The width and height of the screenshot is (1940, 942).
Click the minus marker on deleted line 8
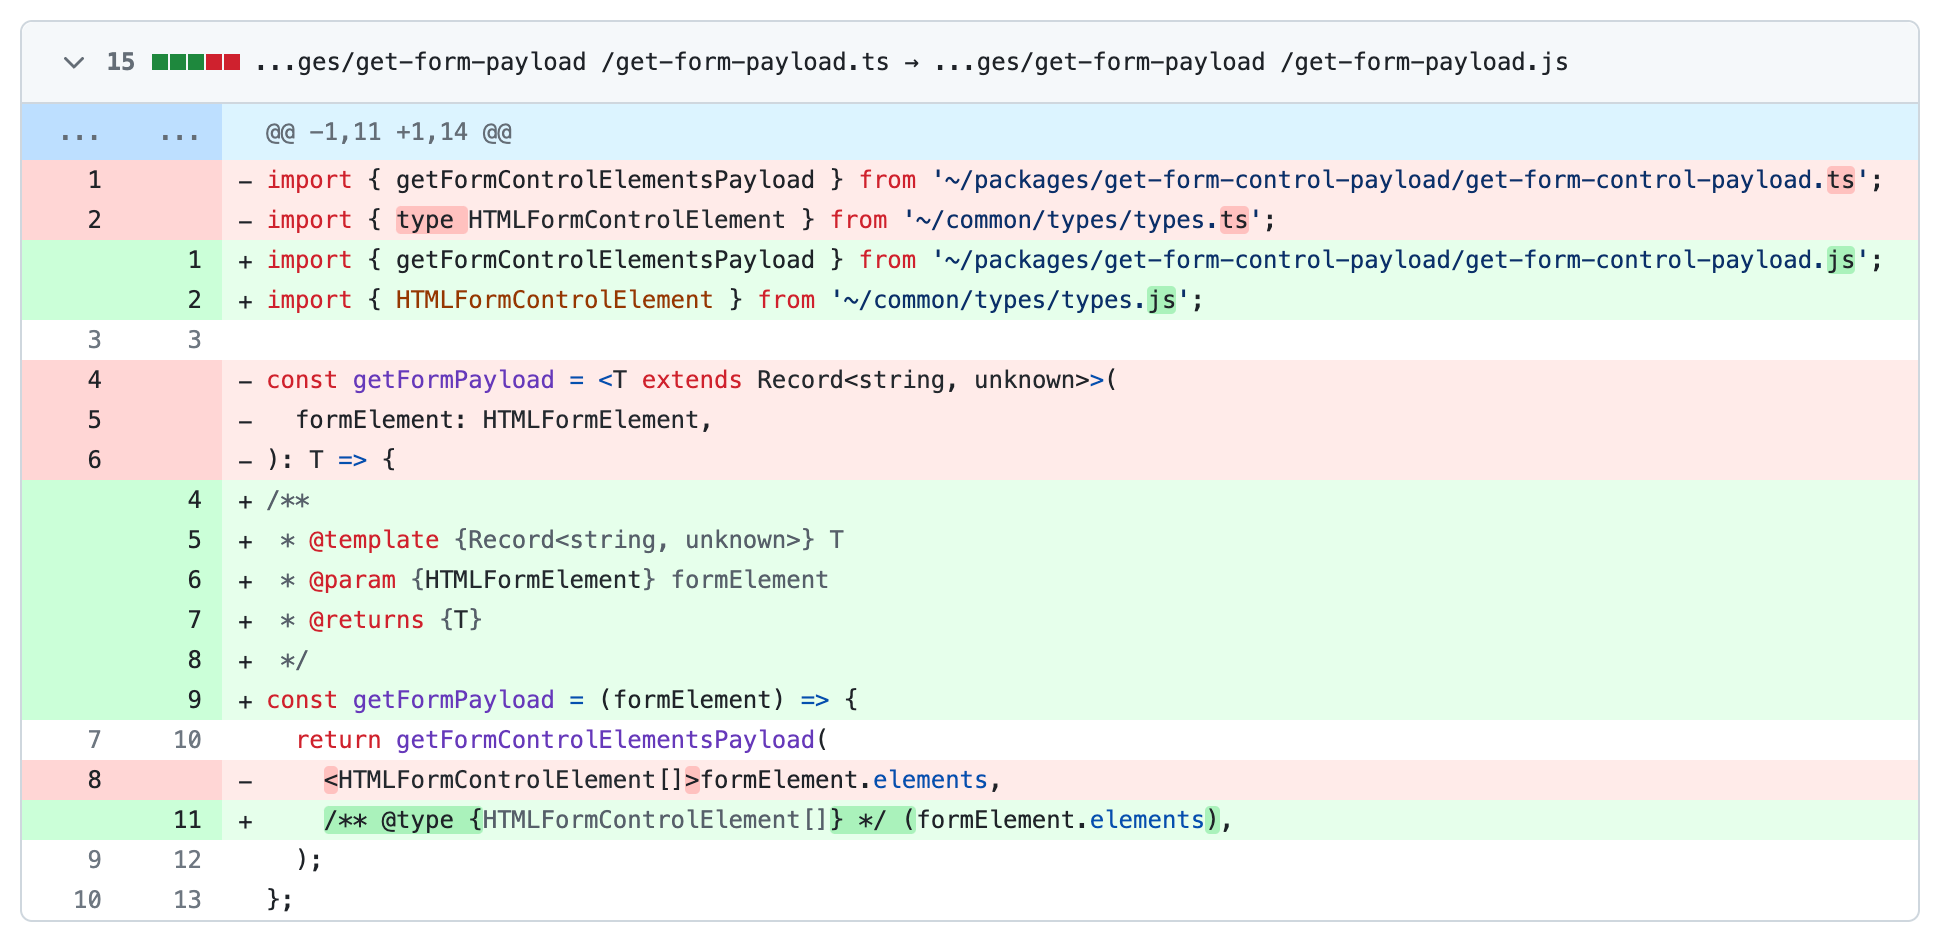click(x=246, y=781)
